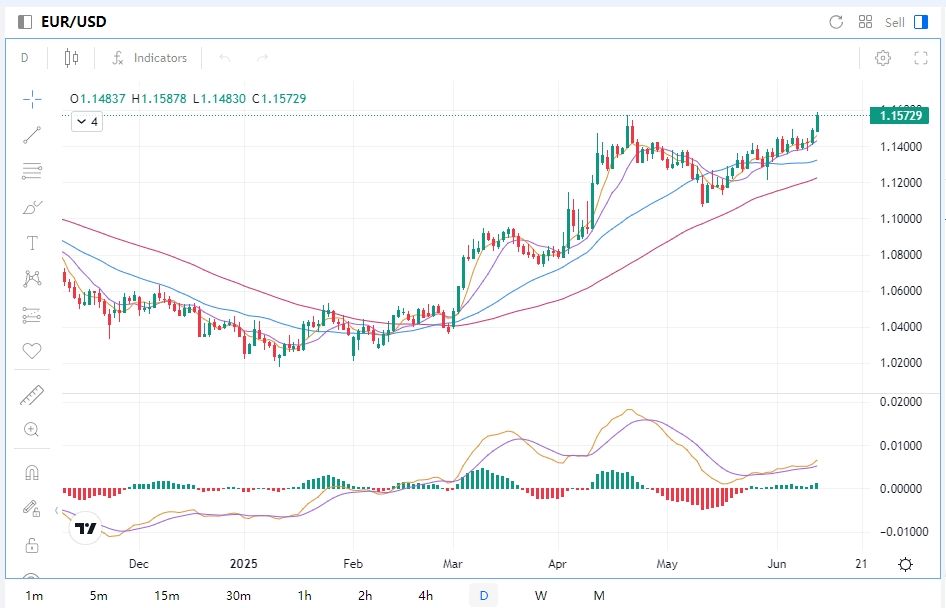The width and height of the screenshot is (946, 608).
Task: Open the Indicators dialog
Action: [x=149, y=58]
